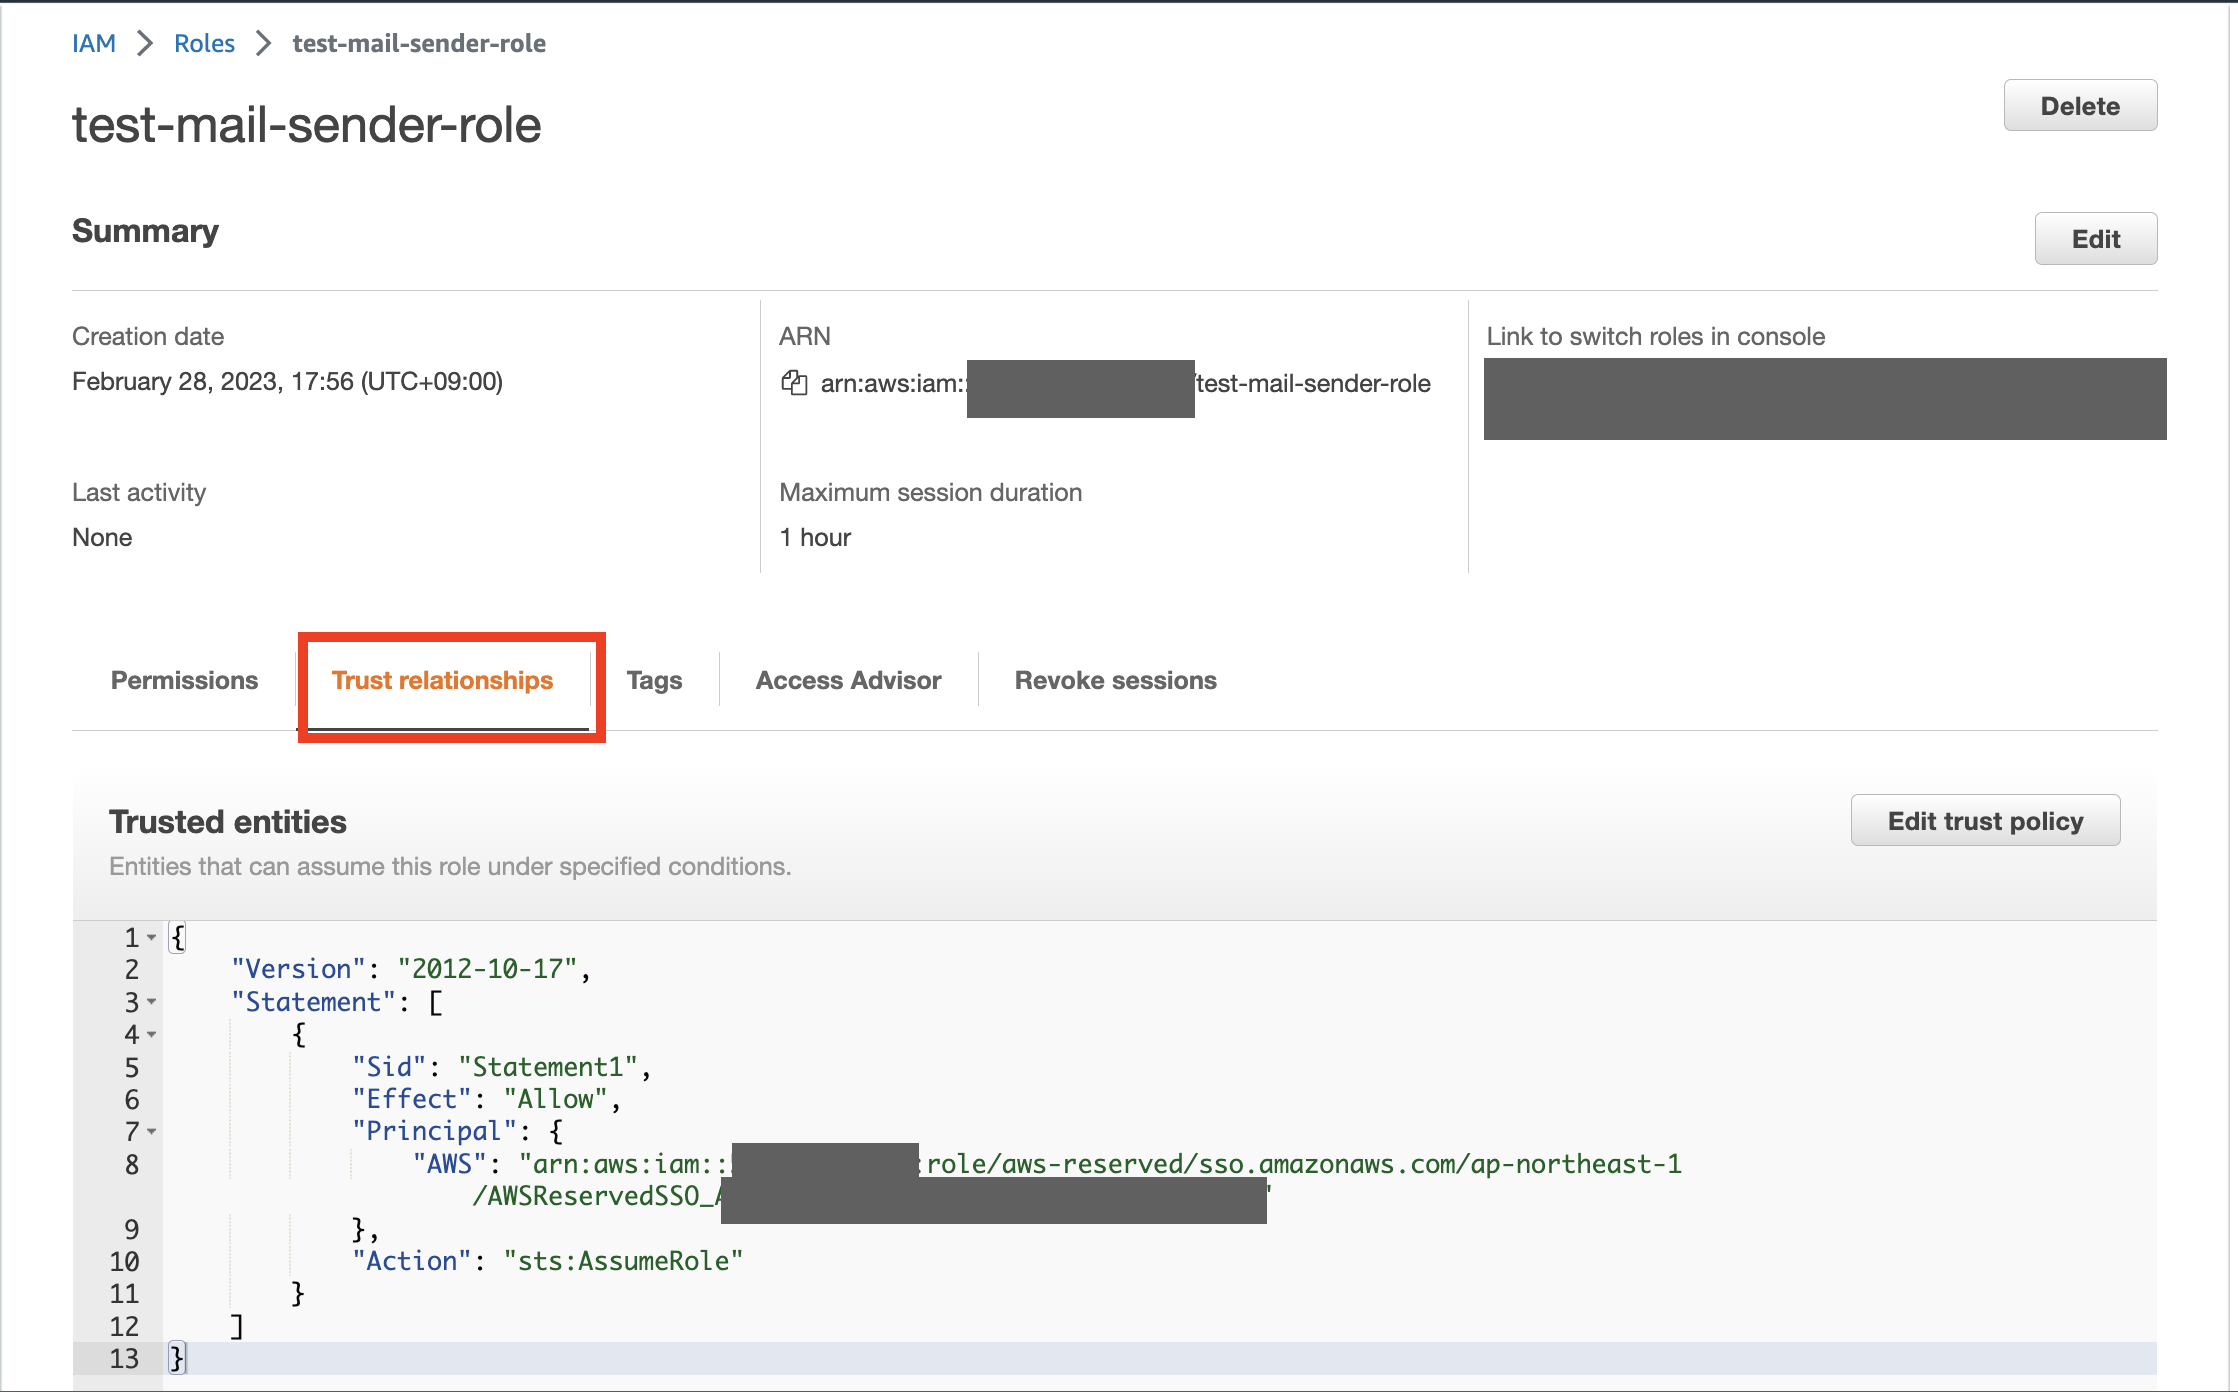Image resolution: width=2238 pixels, height=1392 pixels.
Task: Select the Revoke sessions tab
Action: click(1114, 680)
